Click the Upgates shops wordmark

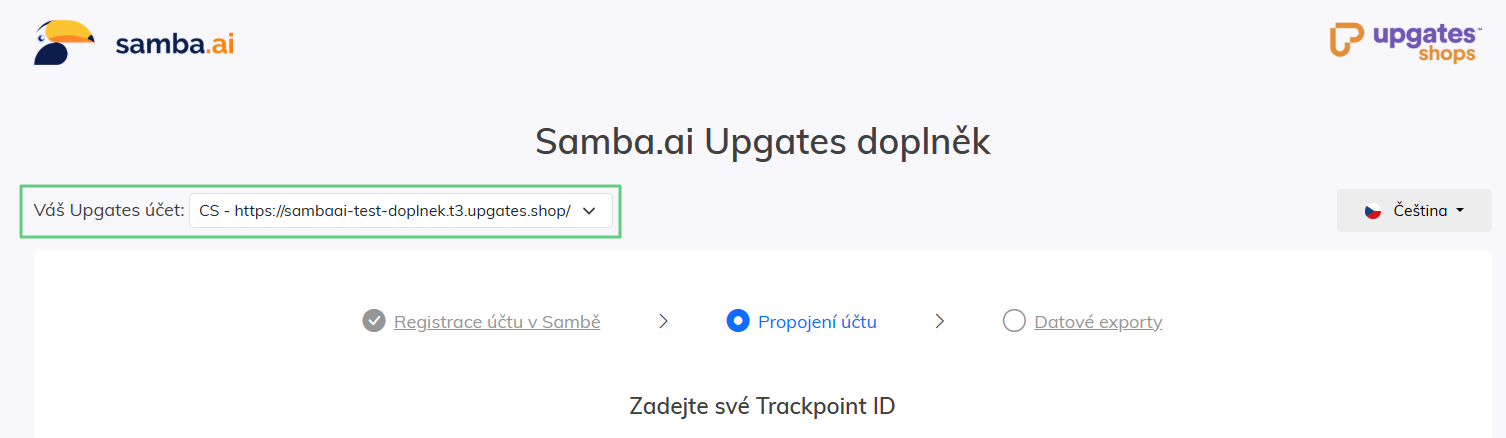1427,42
